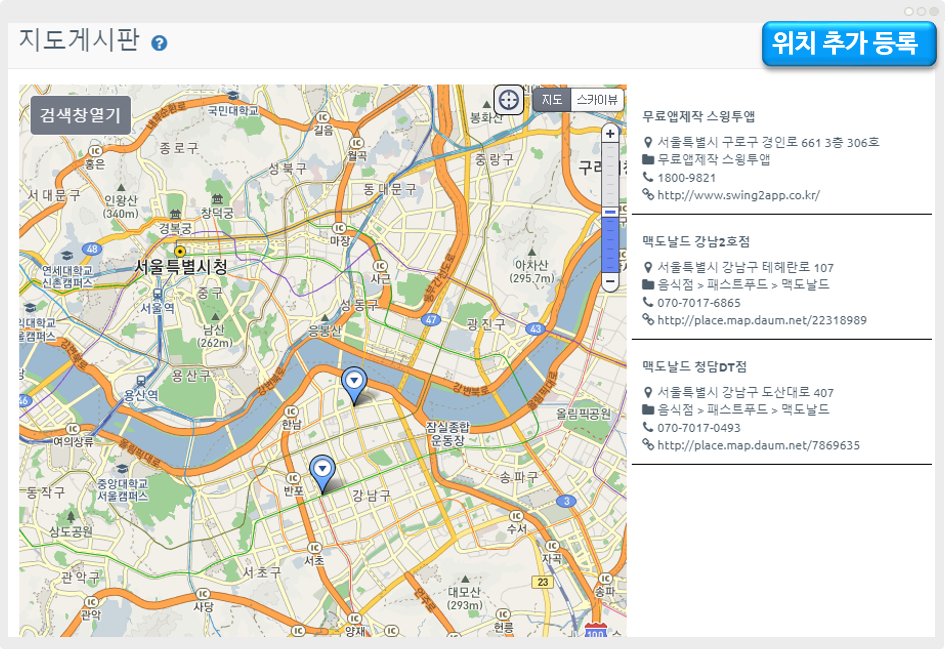Select the 무료앱제작 스윙투앱 list title
This screenshot has height=649, width=946.
pyautogui.click(x=699, y=117)
